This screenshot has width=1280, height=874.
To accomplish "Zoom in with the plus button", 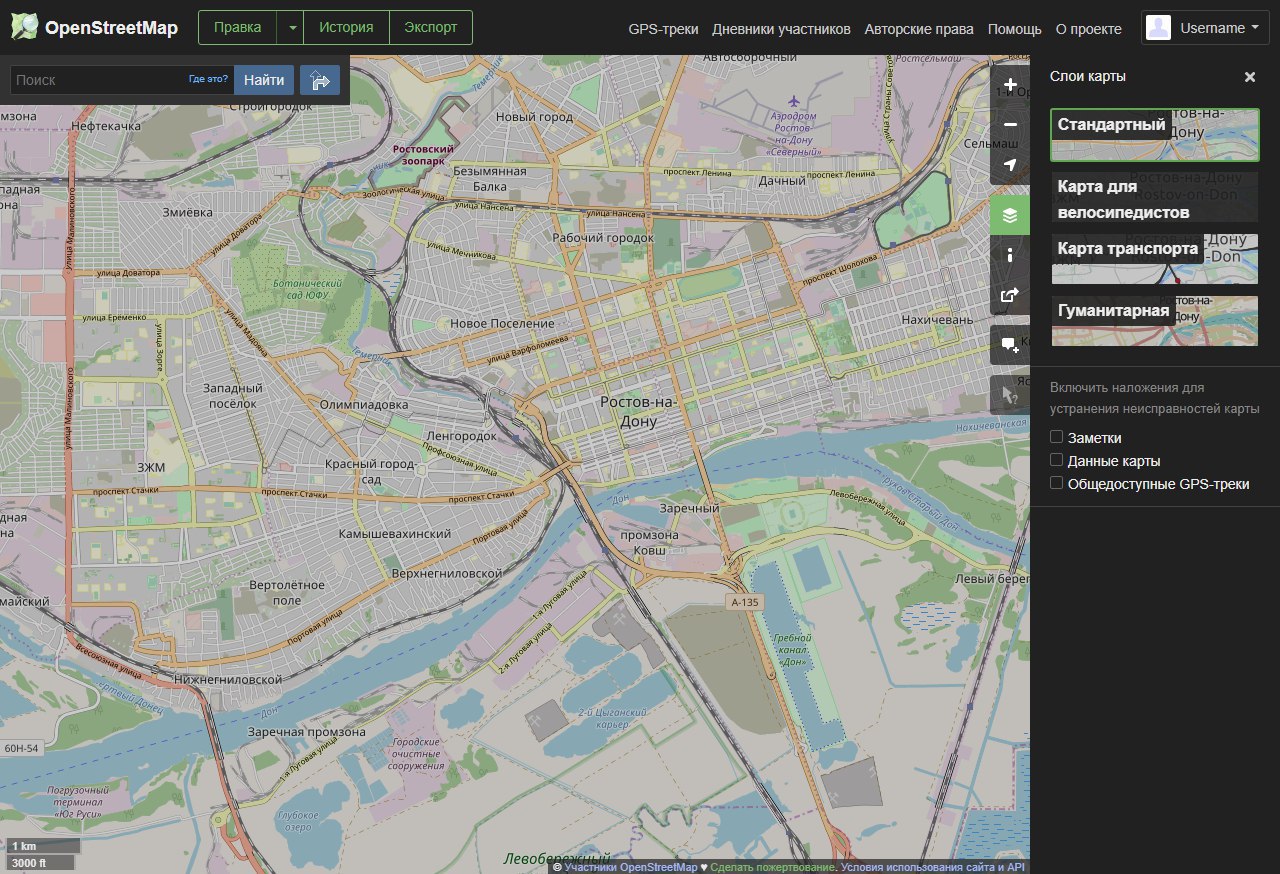I will click(x=1010, y=84).
